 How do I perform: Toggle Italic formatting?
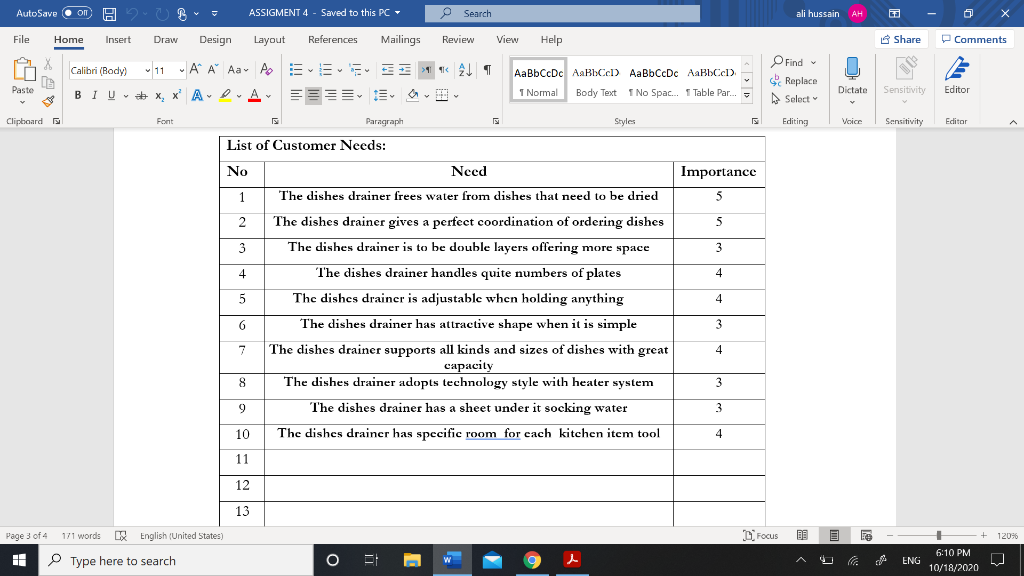pyautogui.click(x=95, y=95)
